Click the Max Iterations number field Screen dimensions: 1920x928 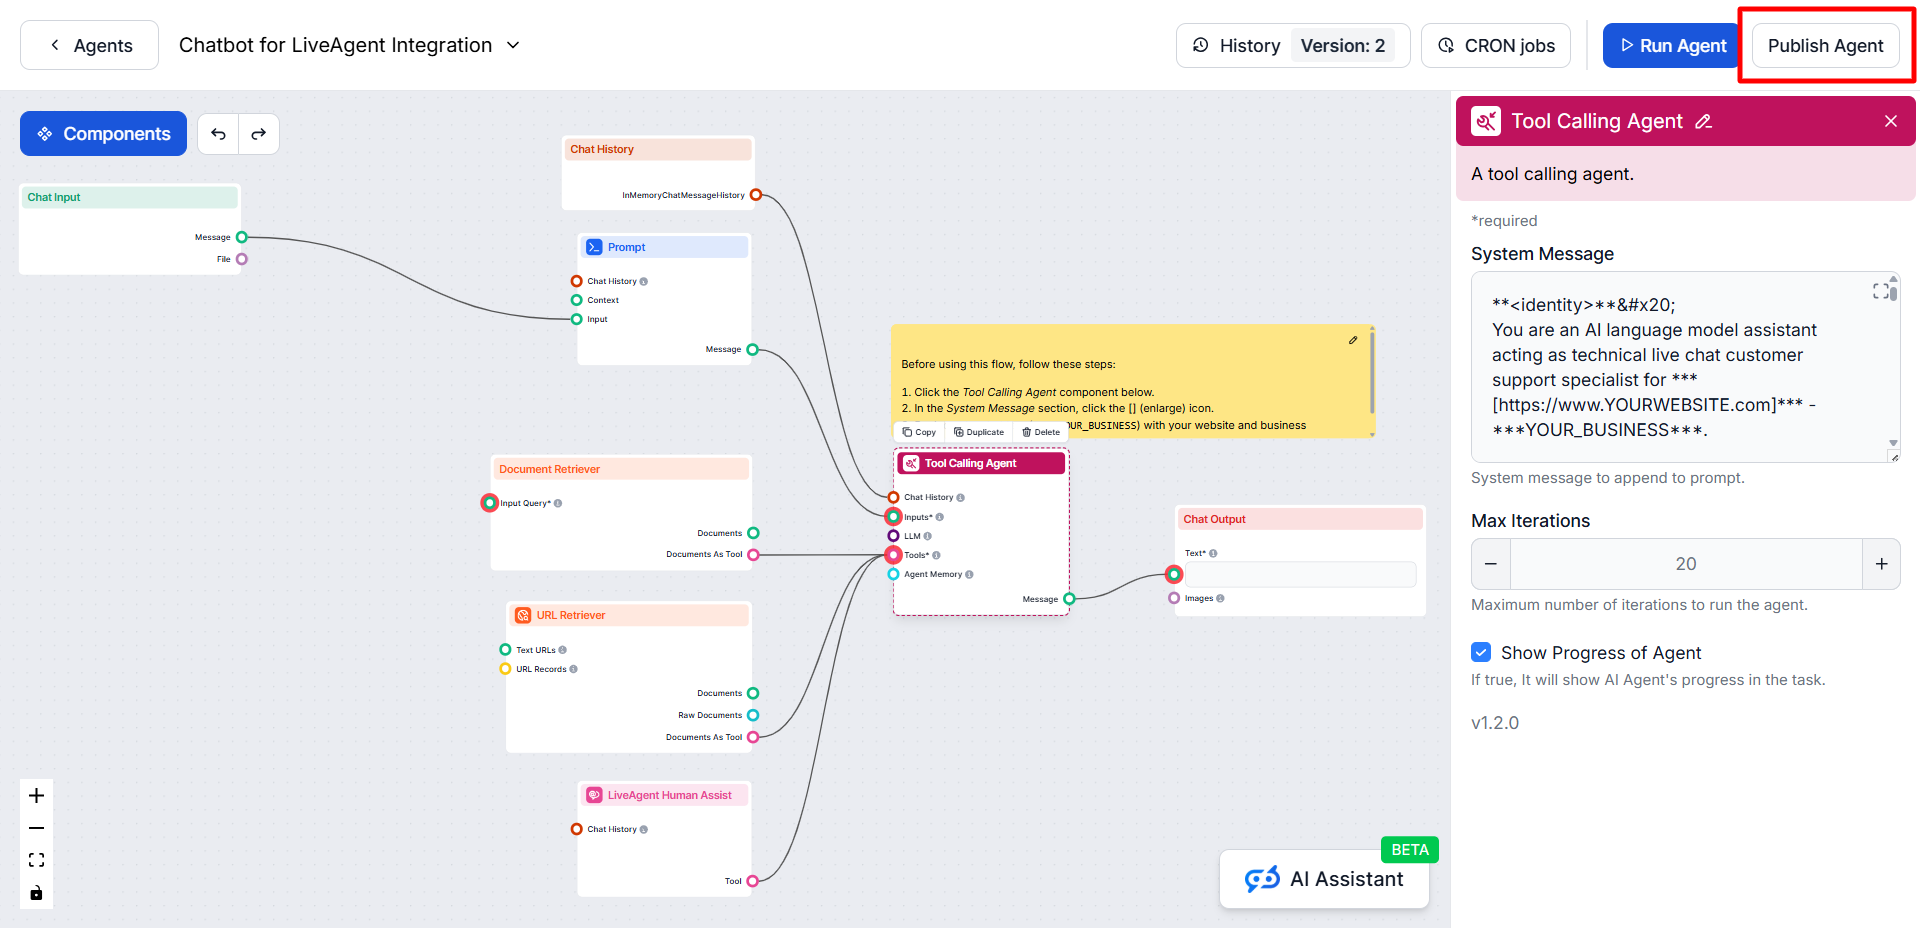(1685, 564)
